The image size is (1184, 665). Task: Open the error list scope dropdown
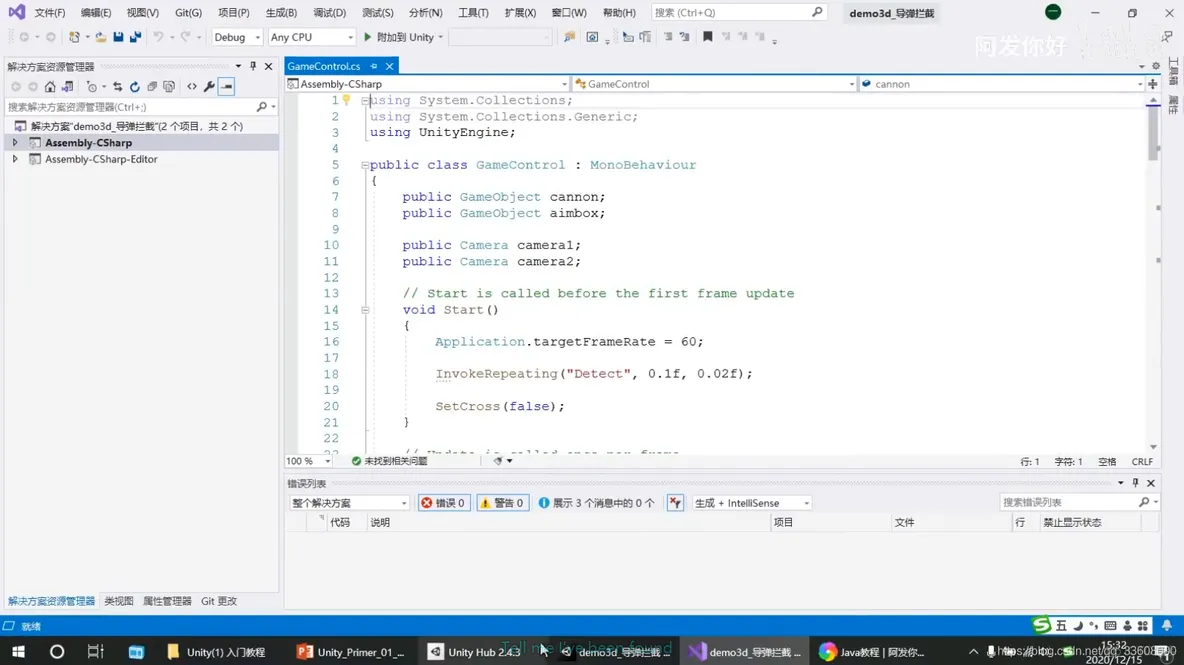(x=349, y=503)
